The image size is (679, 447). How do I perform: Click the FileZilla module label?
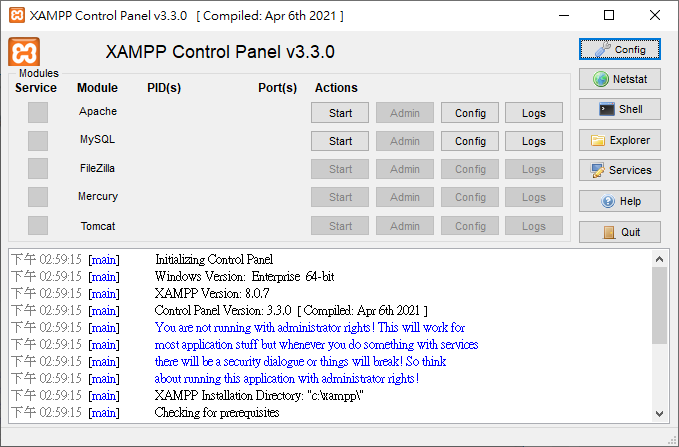[x=97, y=168]
